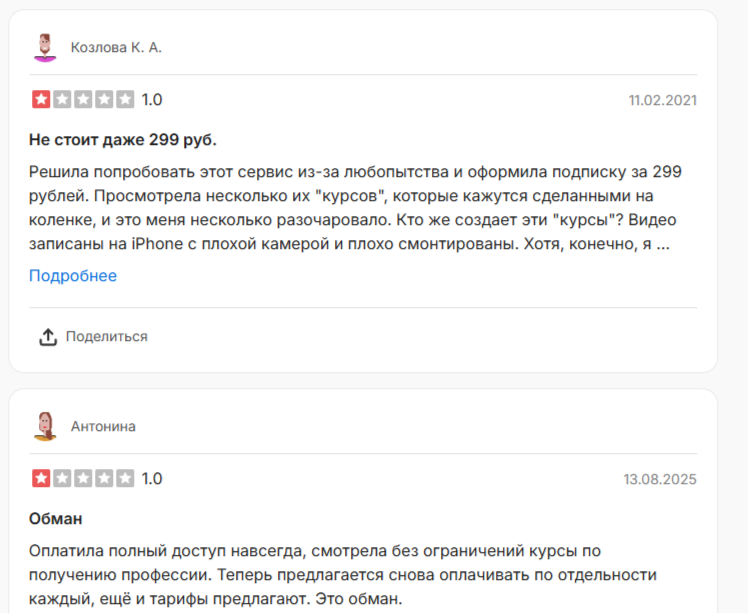Open the reviewer name Козлова К. А.
The width and height of the screenshot is (748, 613).
click(116, 47)
